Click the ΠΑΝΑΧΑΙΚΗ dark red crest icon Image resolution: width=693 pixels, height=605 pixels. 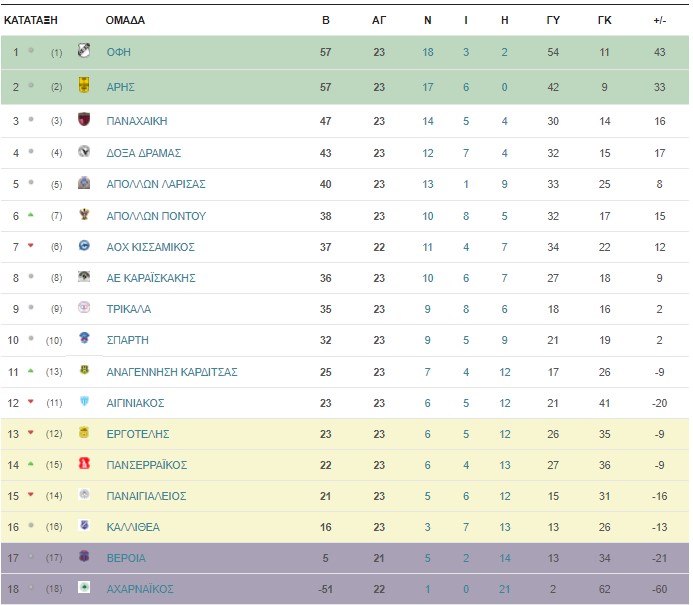tap(84, 119)
